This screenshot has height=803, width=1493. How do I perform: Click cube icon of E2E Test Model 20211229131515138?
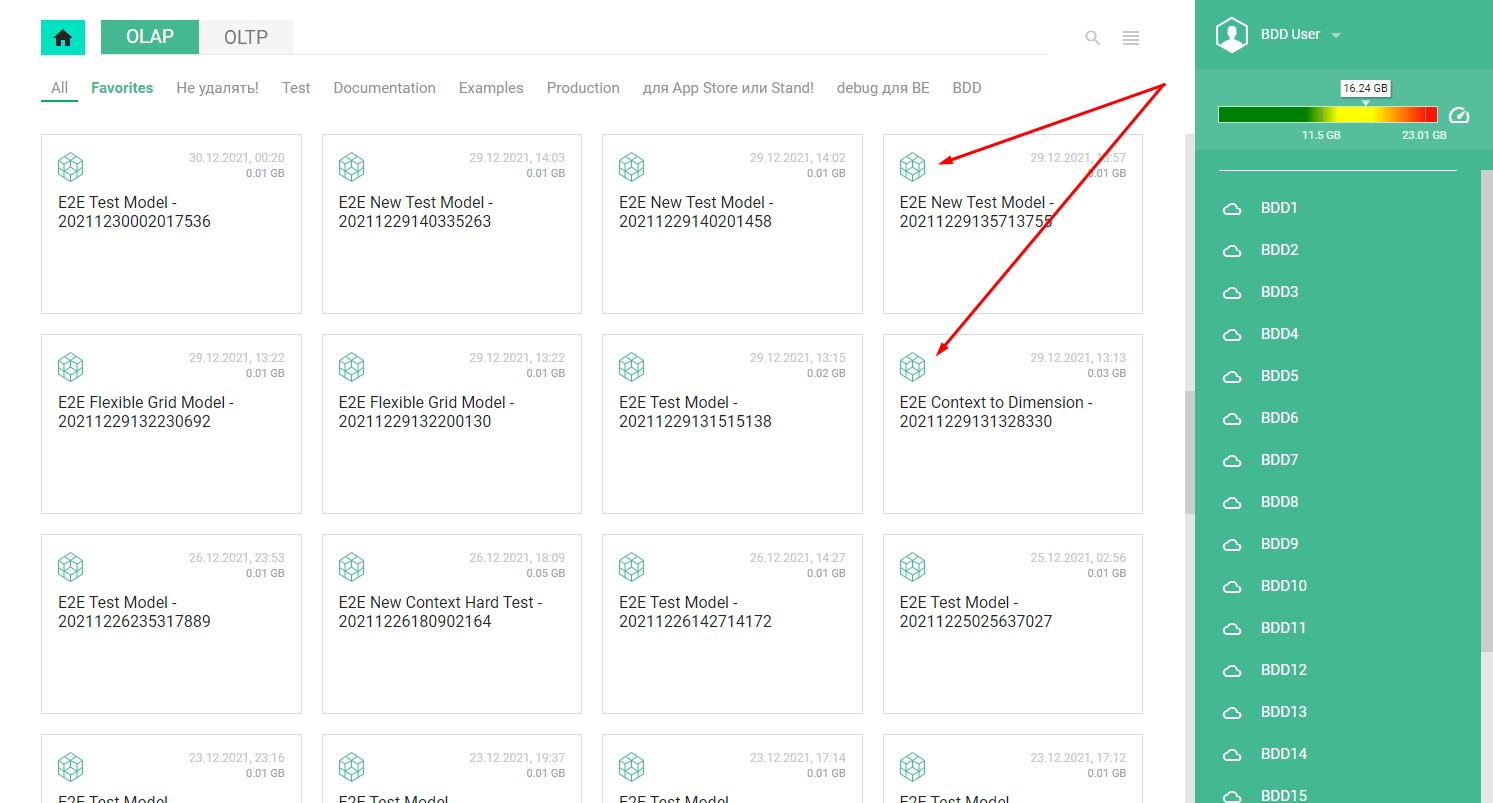click(x=631, y=367)
